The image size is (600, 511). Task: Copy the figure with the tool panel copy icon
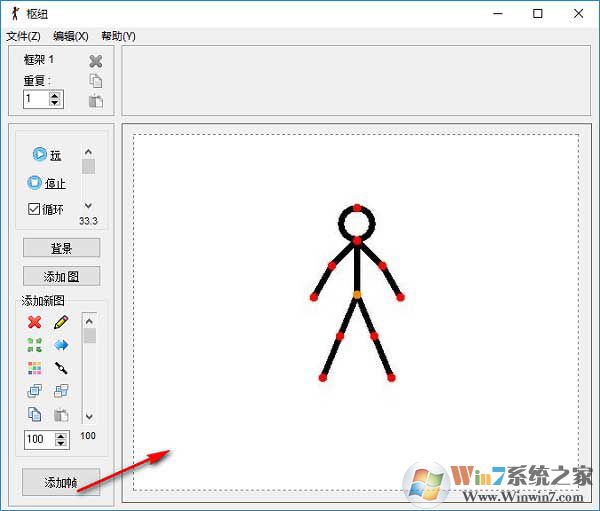pos(34,414)
